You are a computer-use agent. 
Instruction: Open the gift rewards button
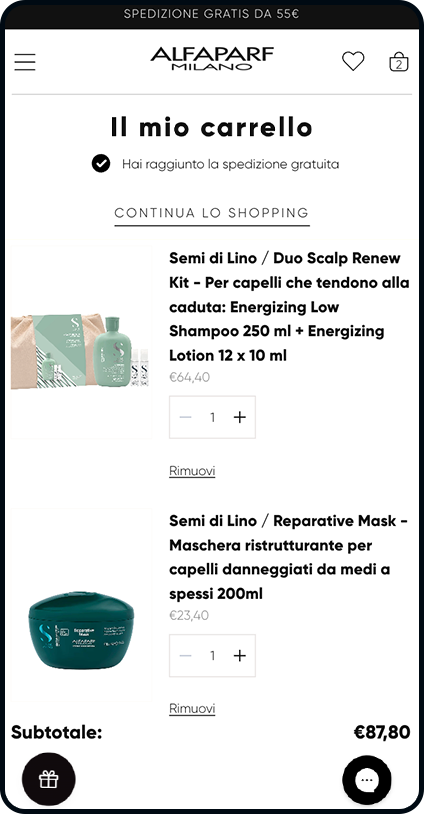[48, 779]
